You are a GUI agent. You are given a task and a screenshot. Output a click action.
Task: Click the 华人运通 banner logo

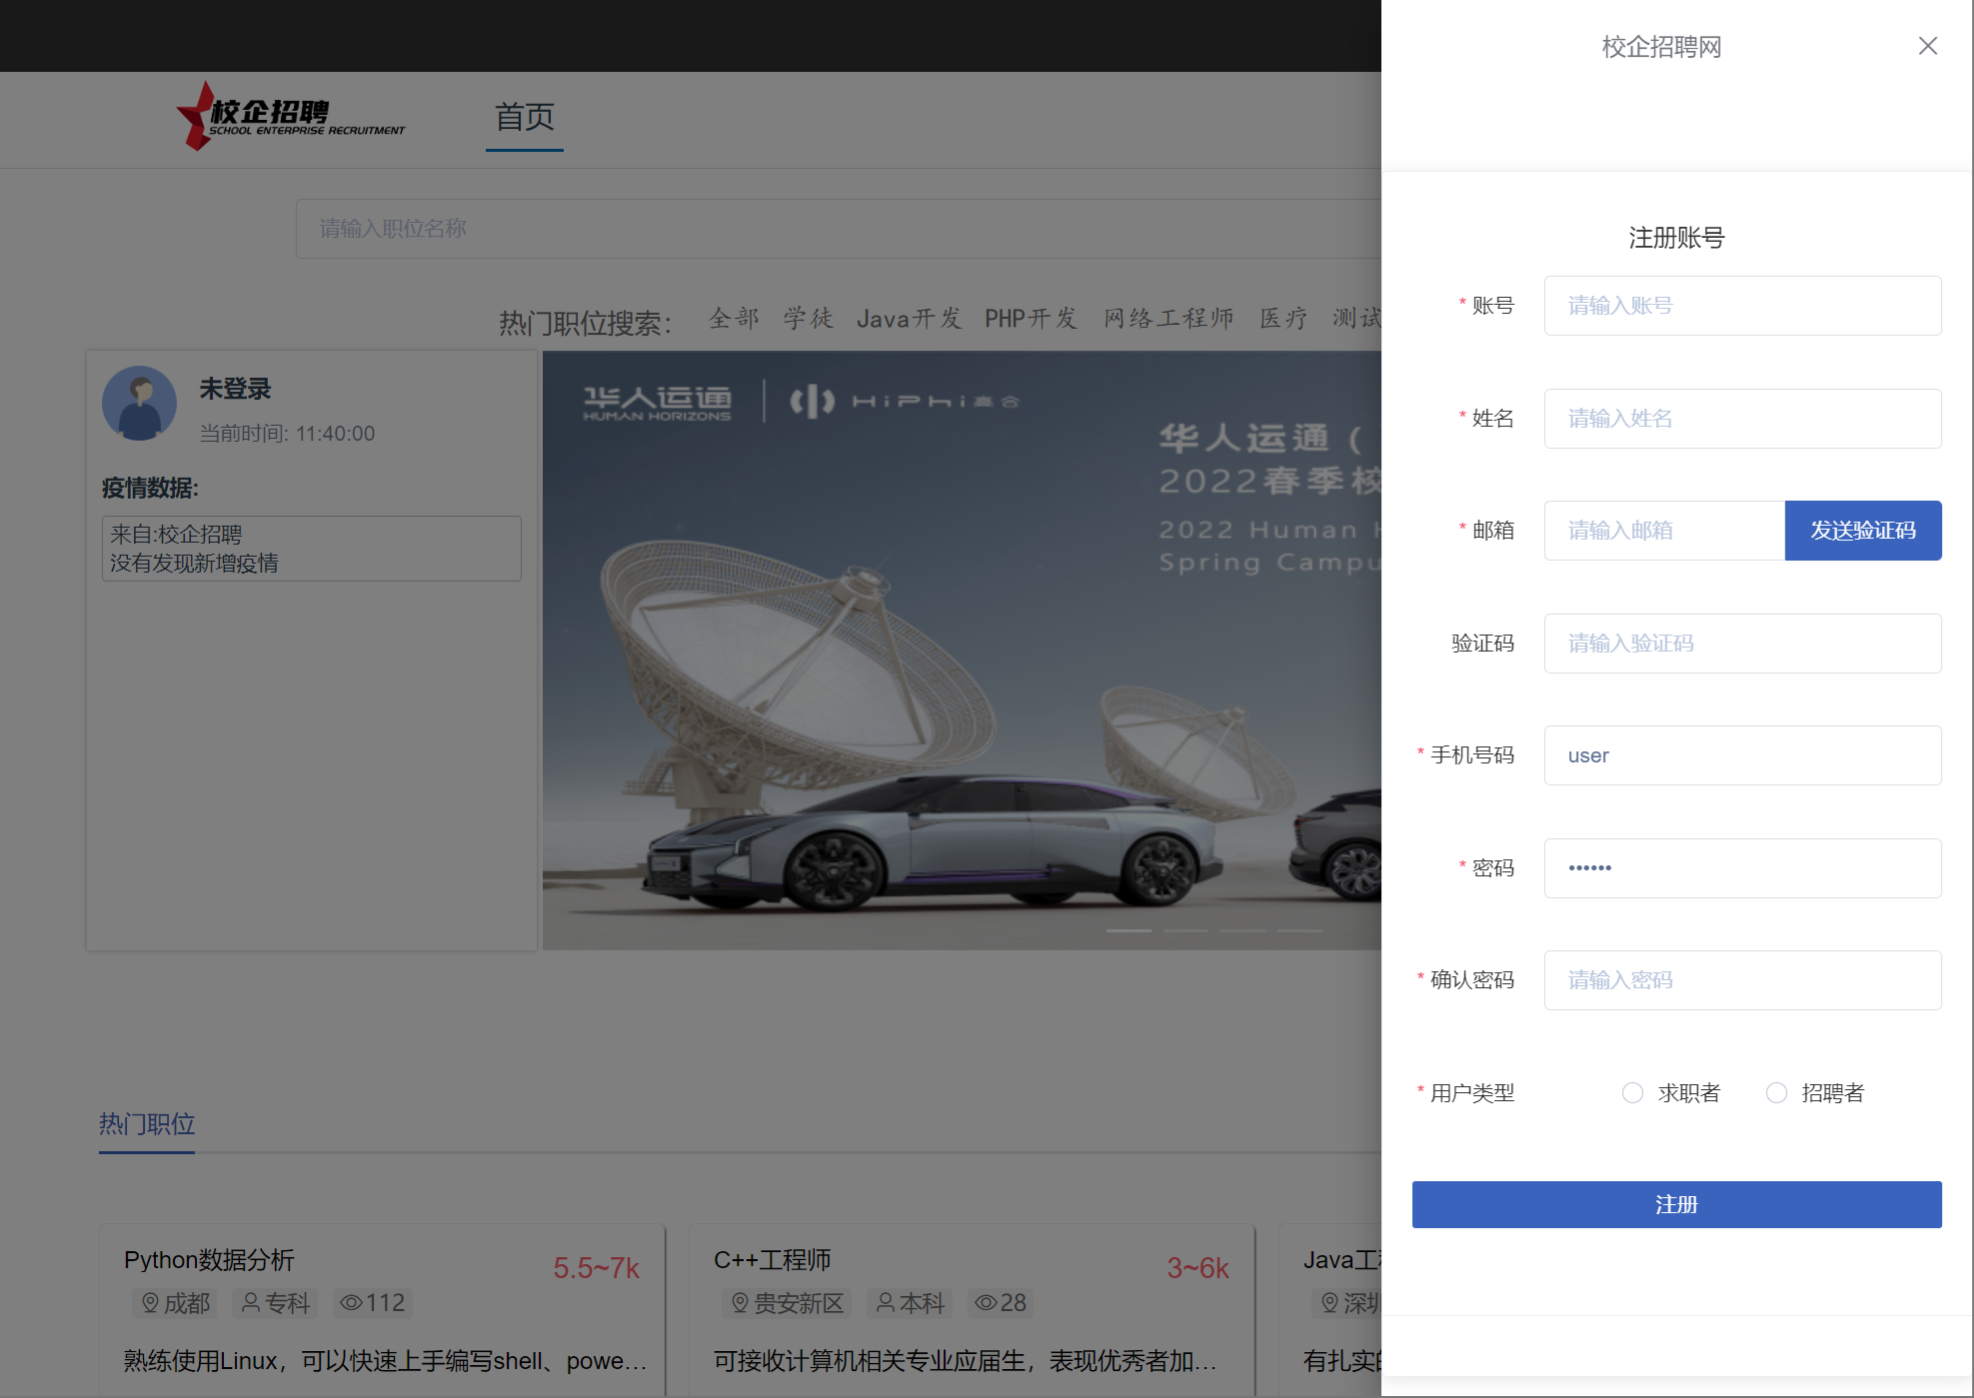click(657, 402)
